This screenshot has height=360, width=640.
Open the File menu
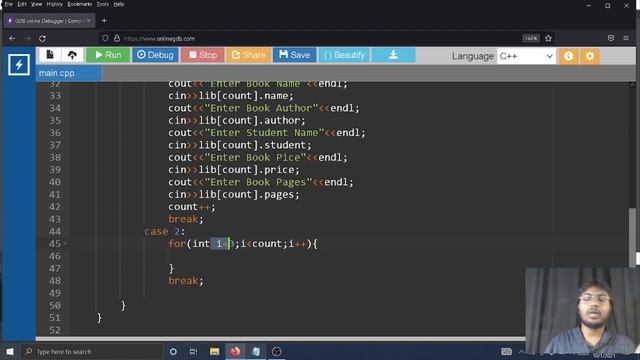click(x=9, y=4)
